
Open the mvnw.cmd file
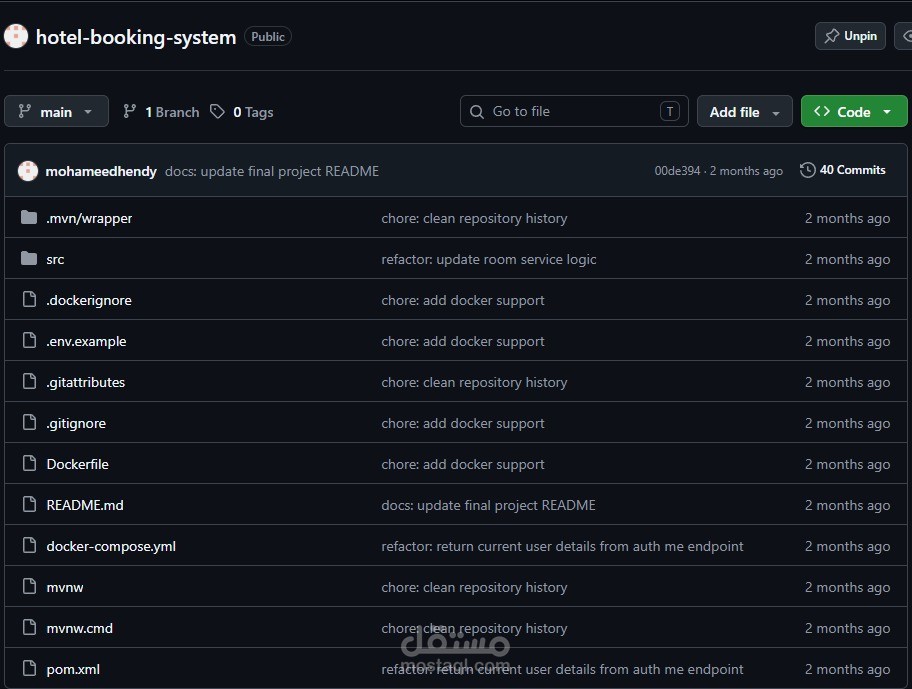click(80, 628)
